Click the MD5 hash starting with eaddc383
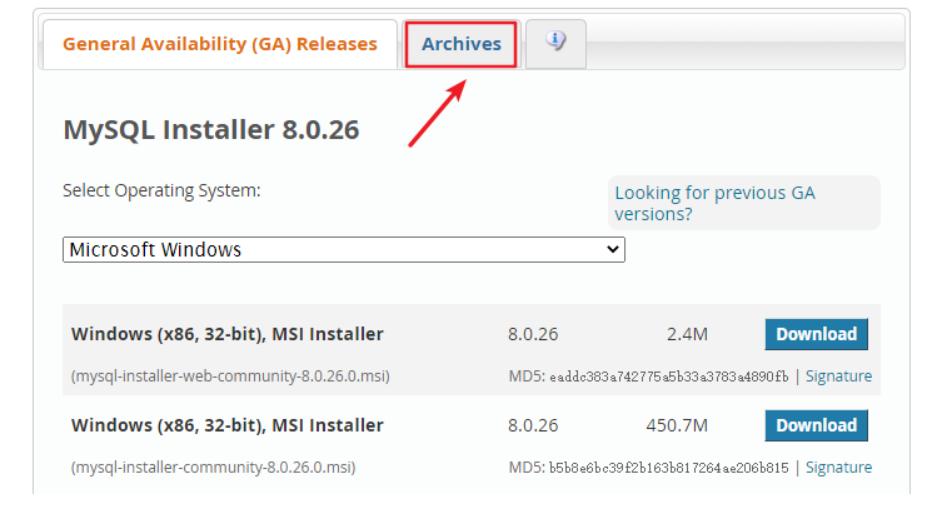This screenshot has width=927, height=509. click(669, 377)
